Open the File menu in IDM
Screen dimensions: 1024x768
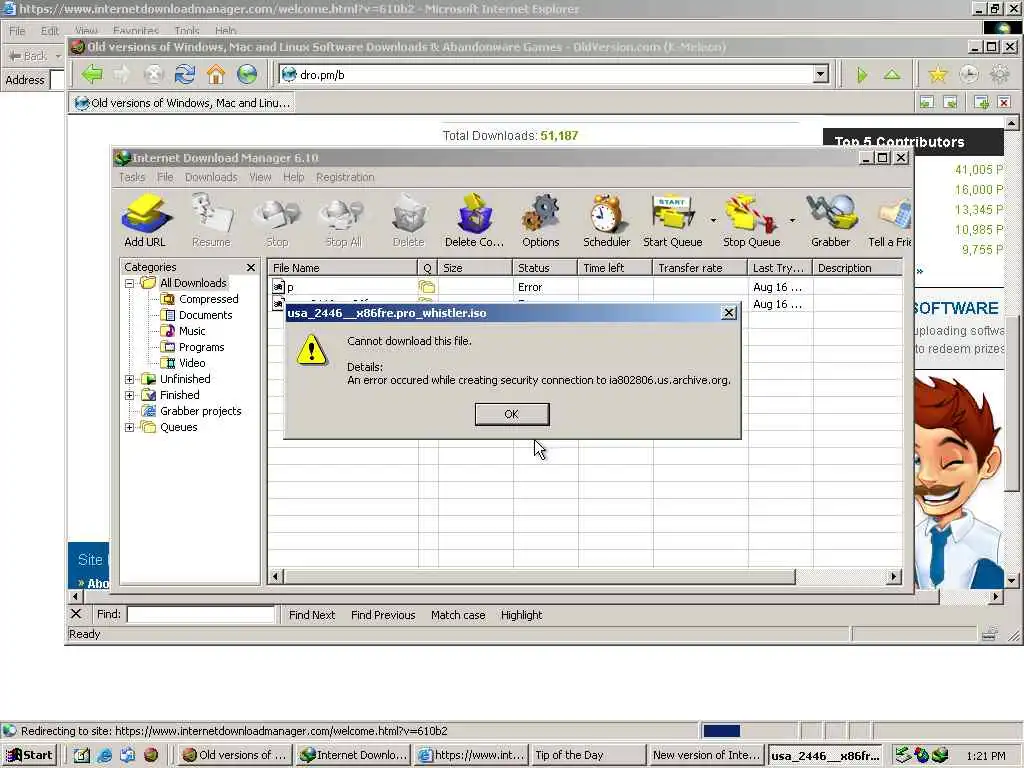[165, 177]
